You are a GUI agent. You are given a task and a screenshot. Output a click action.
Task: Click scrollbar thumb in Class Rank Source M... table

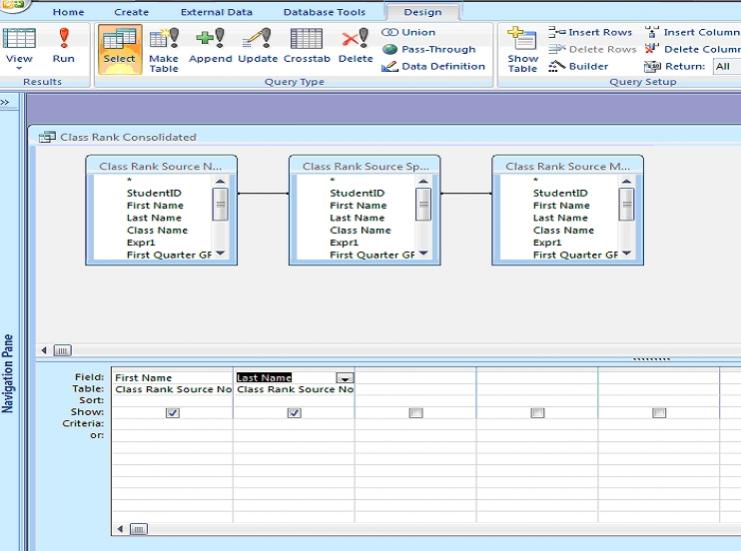pyautogui.click(x=627, y=204)
